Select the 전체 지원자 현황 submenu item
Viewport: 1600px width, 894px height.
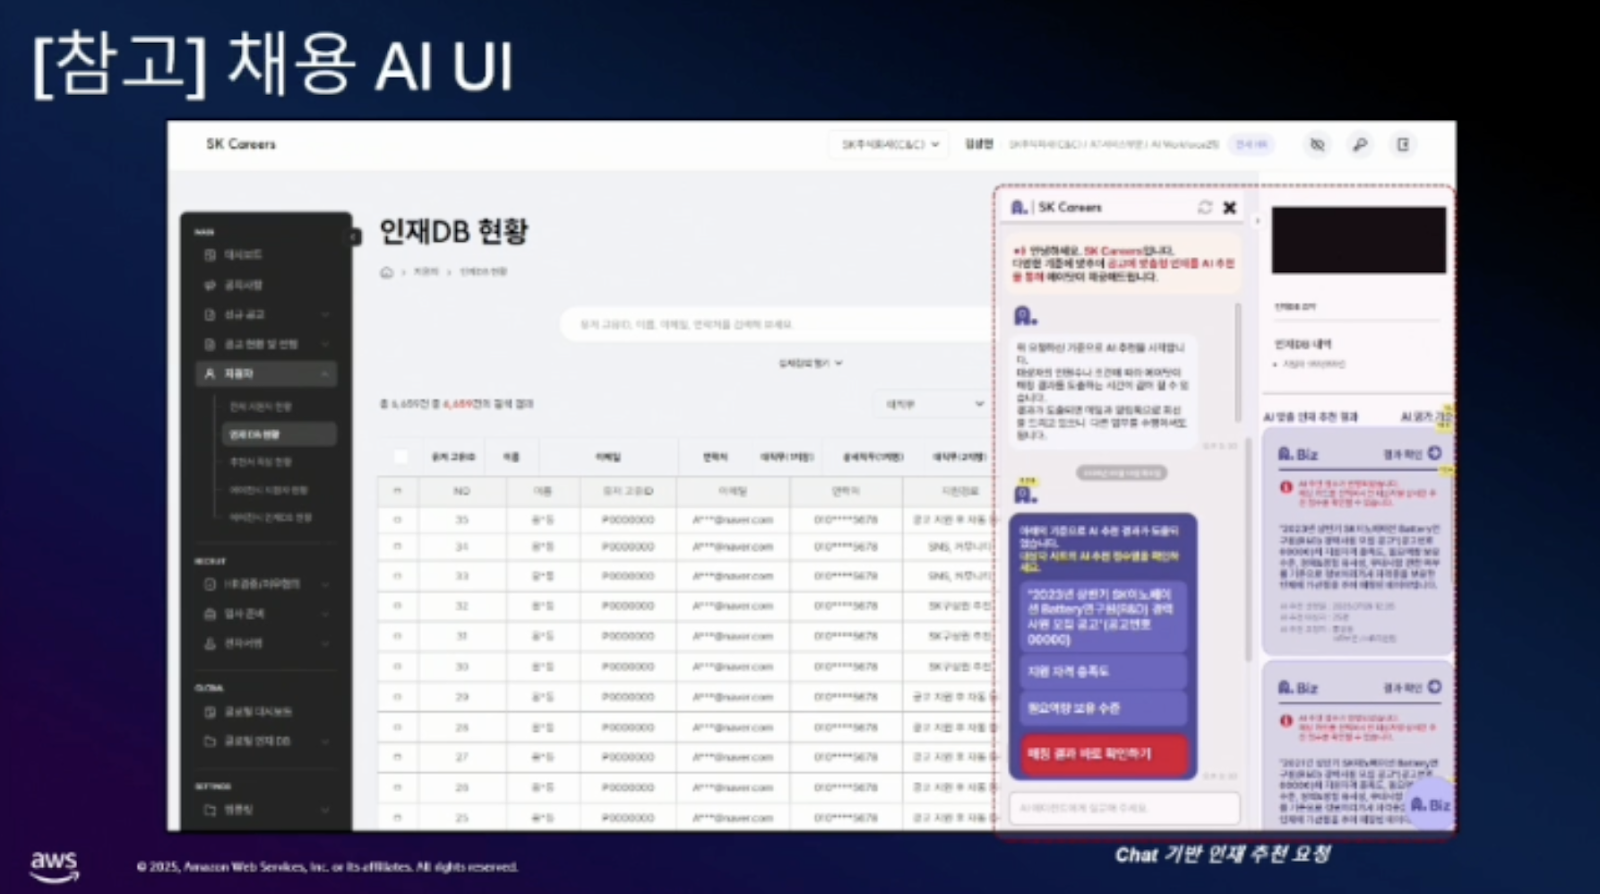(261, 407)
